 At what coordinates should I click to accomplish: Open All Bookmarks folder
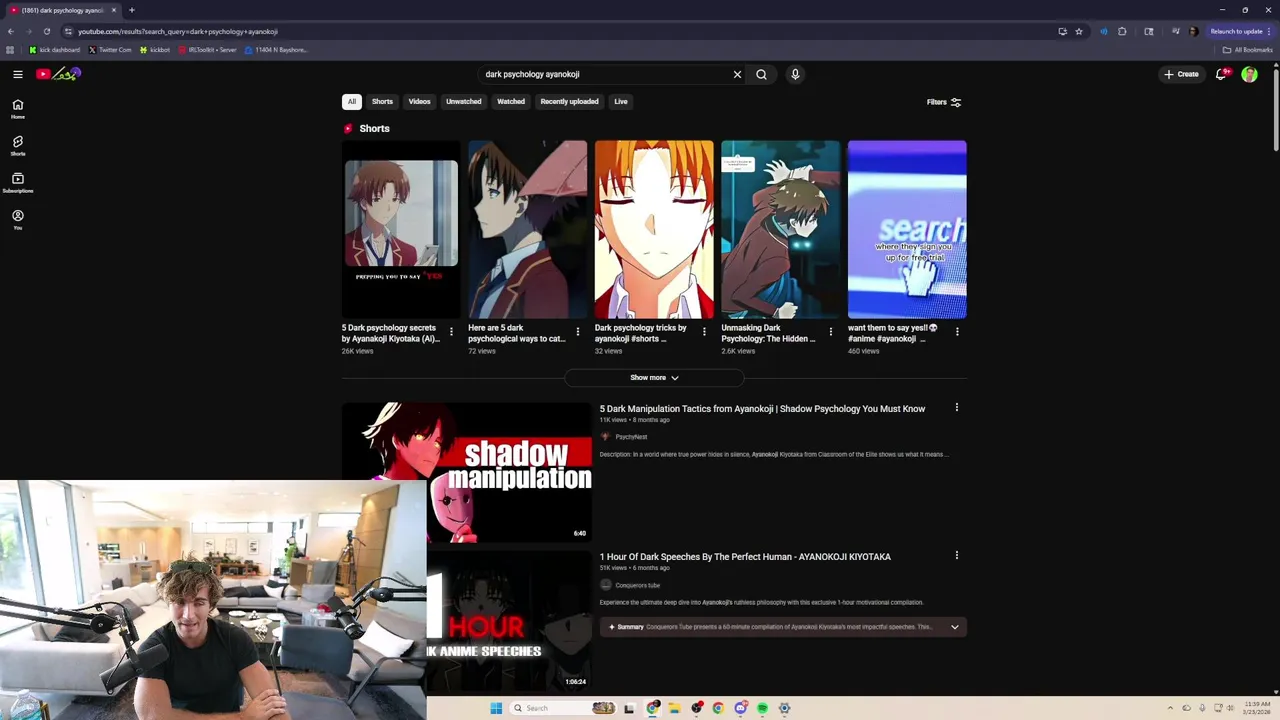click(x=1247, y=49)
